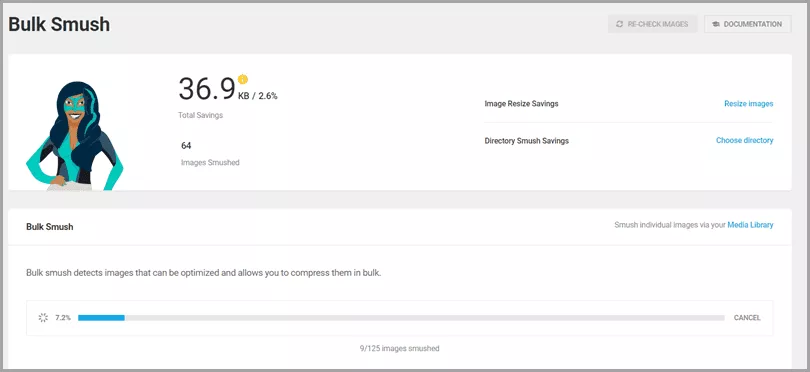Open the Choose directory link
The height and width of the screenshot is (372, 810).
point(744,140)
